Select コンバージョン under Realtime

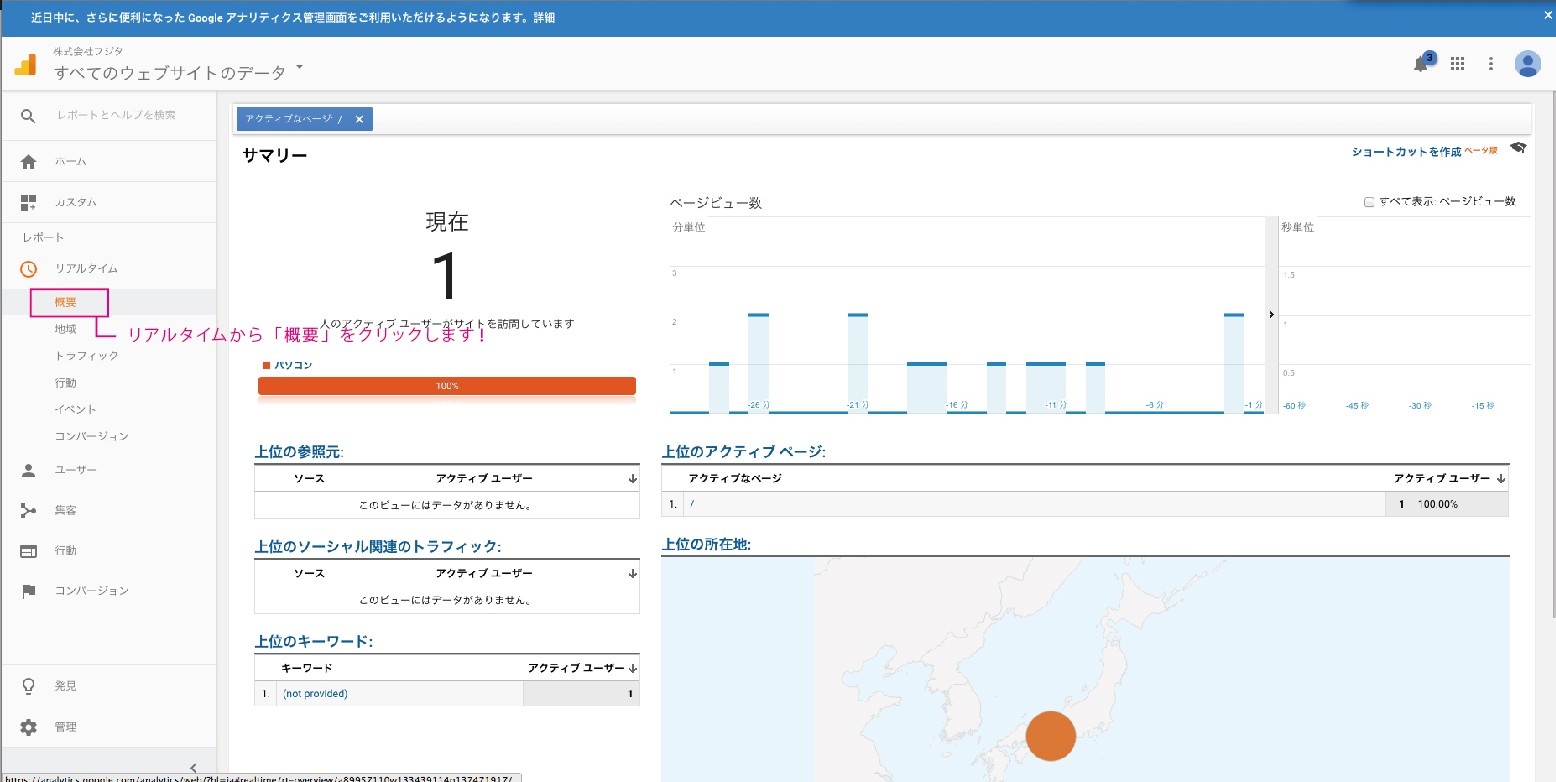[x=92, y=437]
